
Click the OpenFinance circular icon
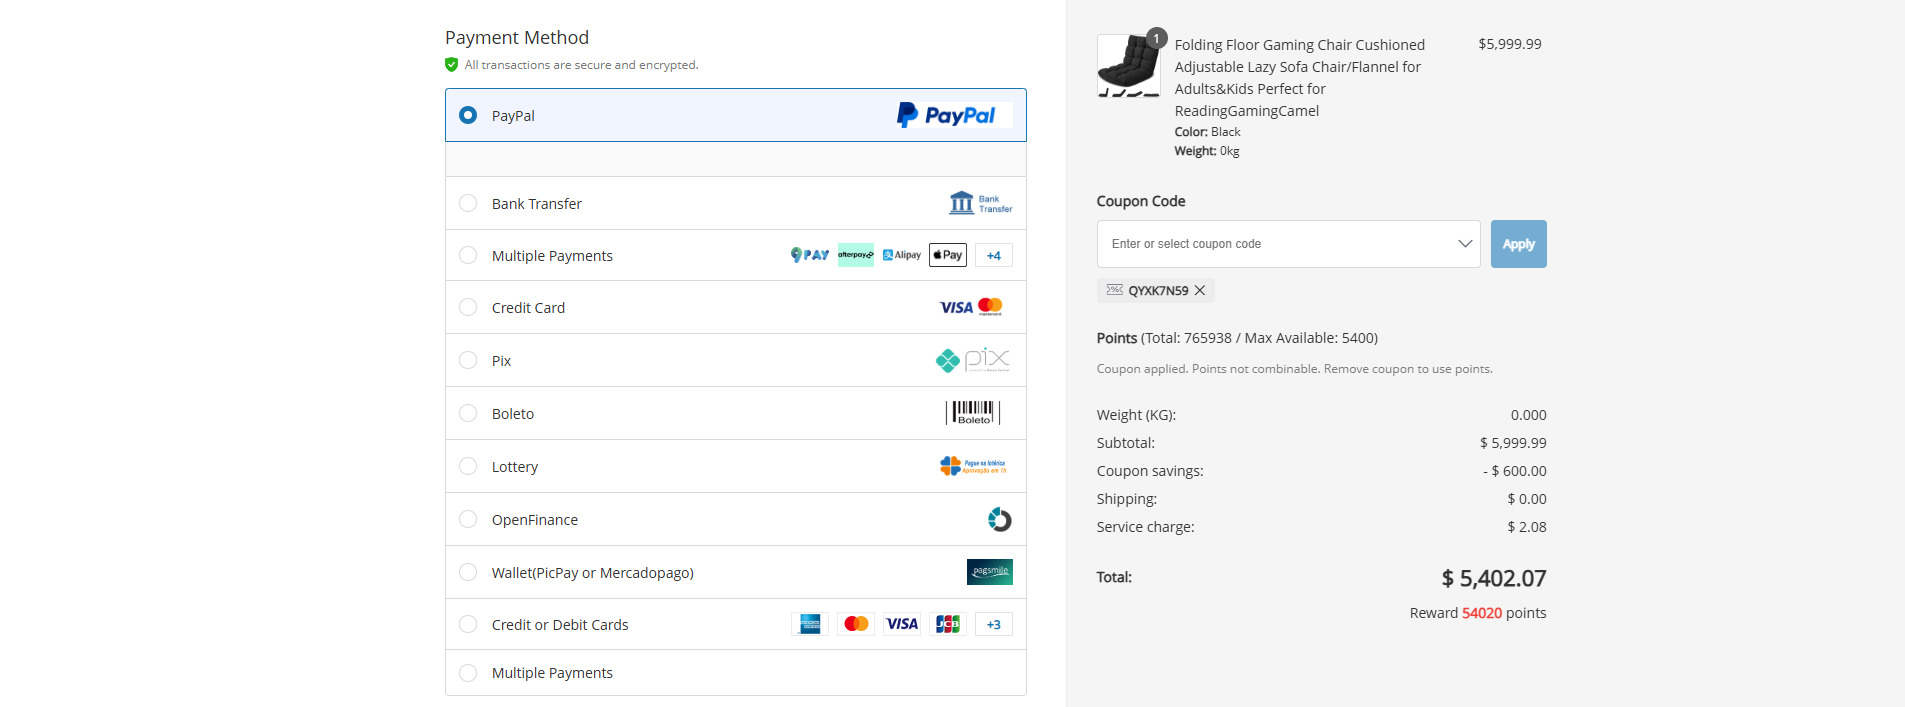click(999, 519)
